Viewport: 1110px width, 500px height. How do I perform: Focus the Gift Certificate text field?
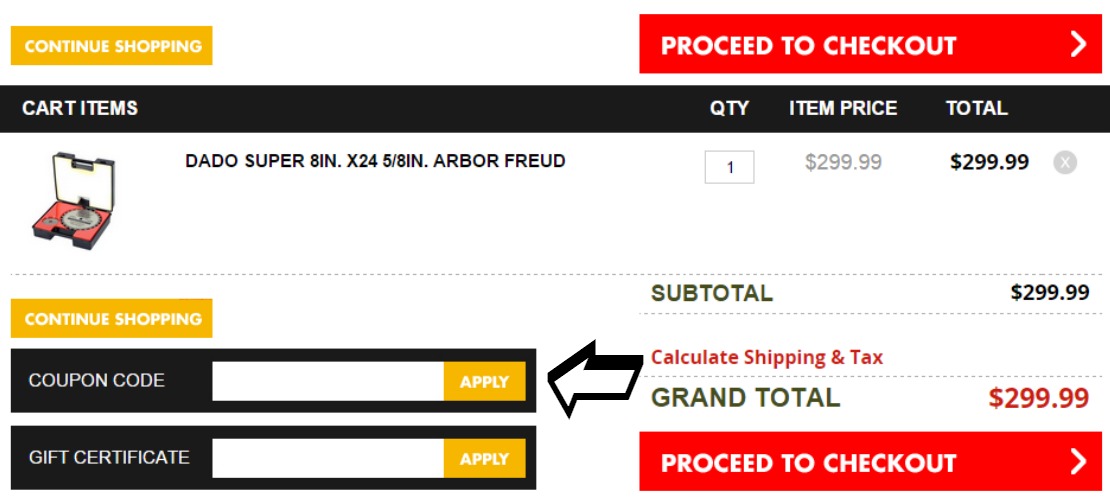328,458
